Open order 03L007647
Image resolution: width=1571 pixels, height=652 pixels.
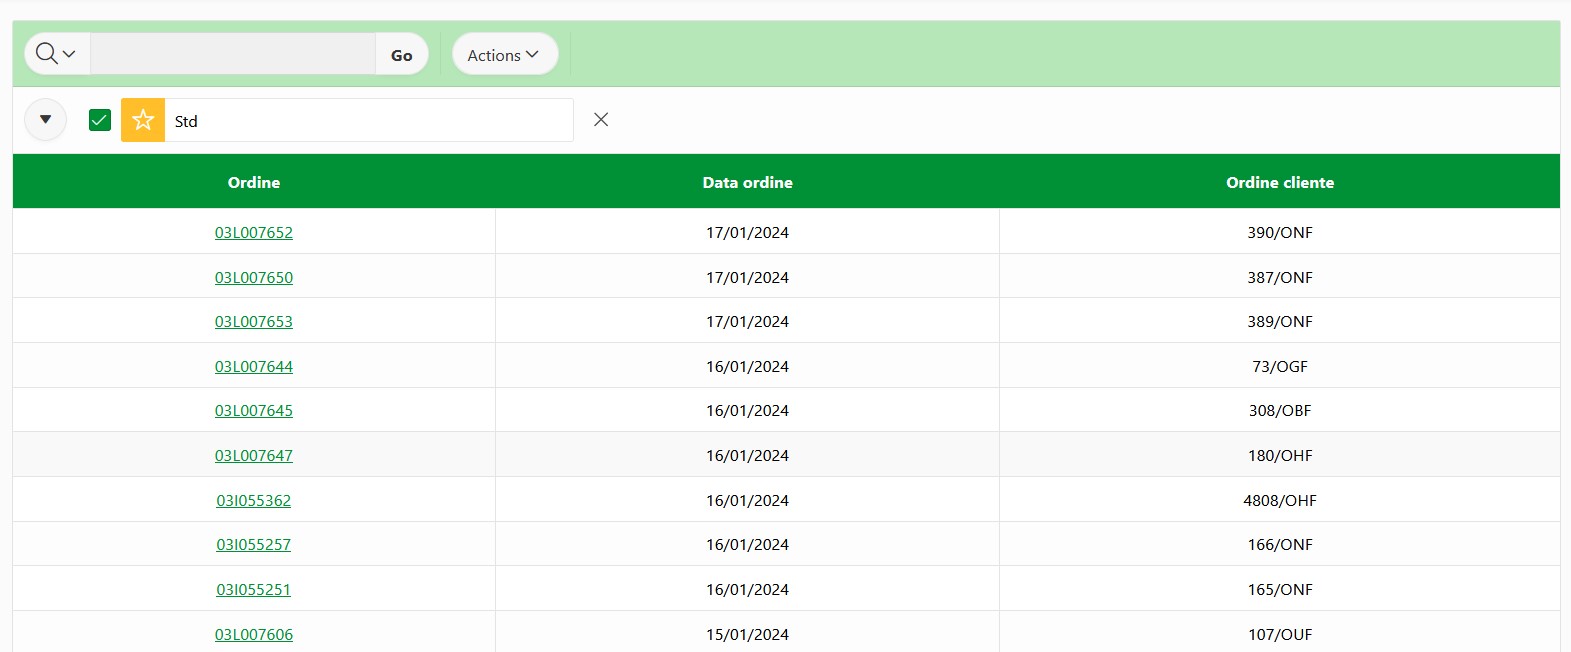[254, 455]
